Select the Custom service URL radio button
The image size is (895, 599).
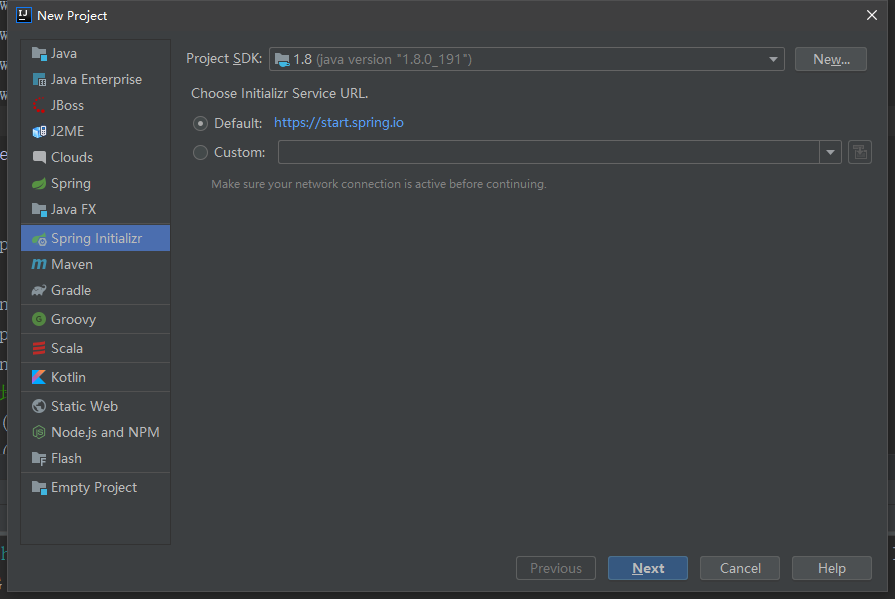[200, 152]
